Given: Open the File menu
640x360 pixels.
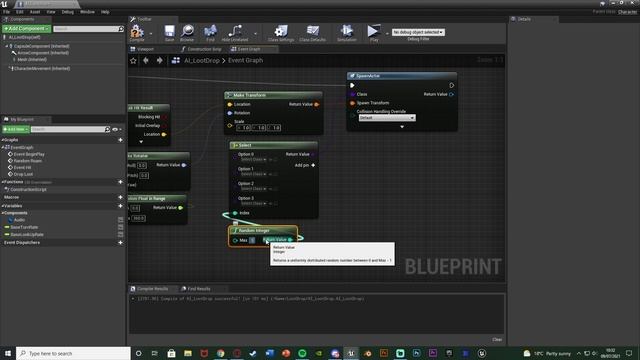Looking at the screenshot, I should tap(7, 12).
